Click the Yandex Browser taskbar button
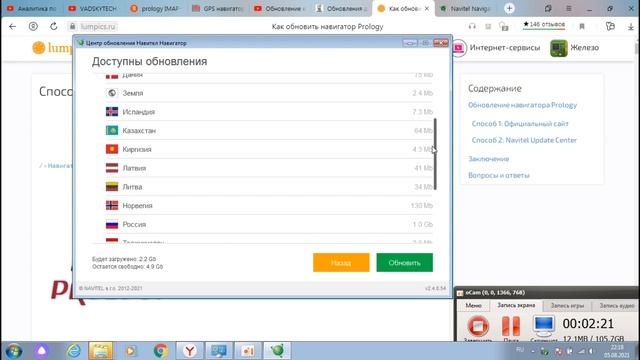Viewport: 640px width, 360px height. coord(190,351)
